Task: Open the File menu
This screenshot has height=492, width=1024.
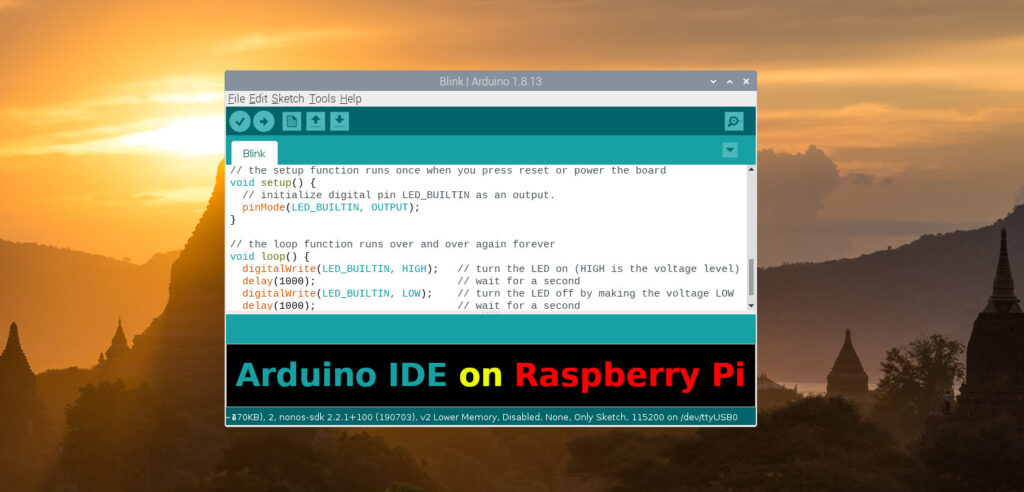Action: tap(236, 99)
